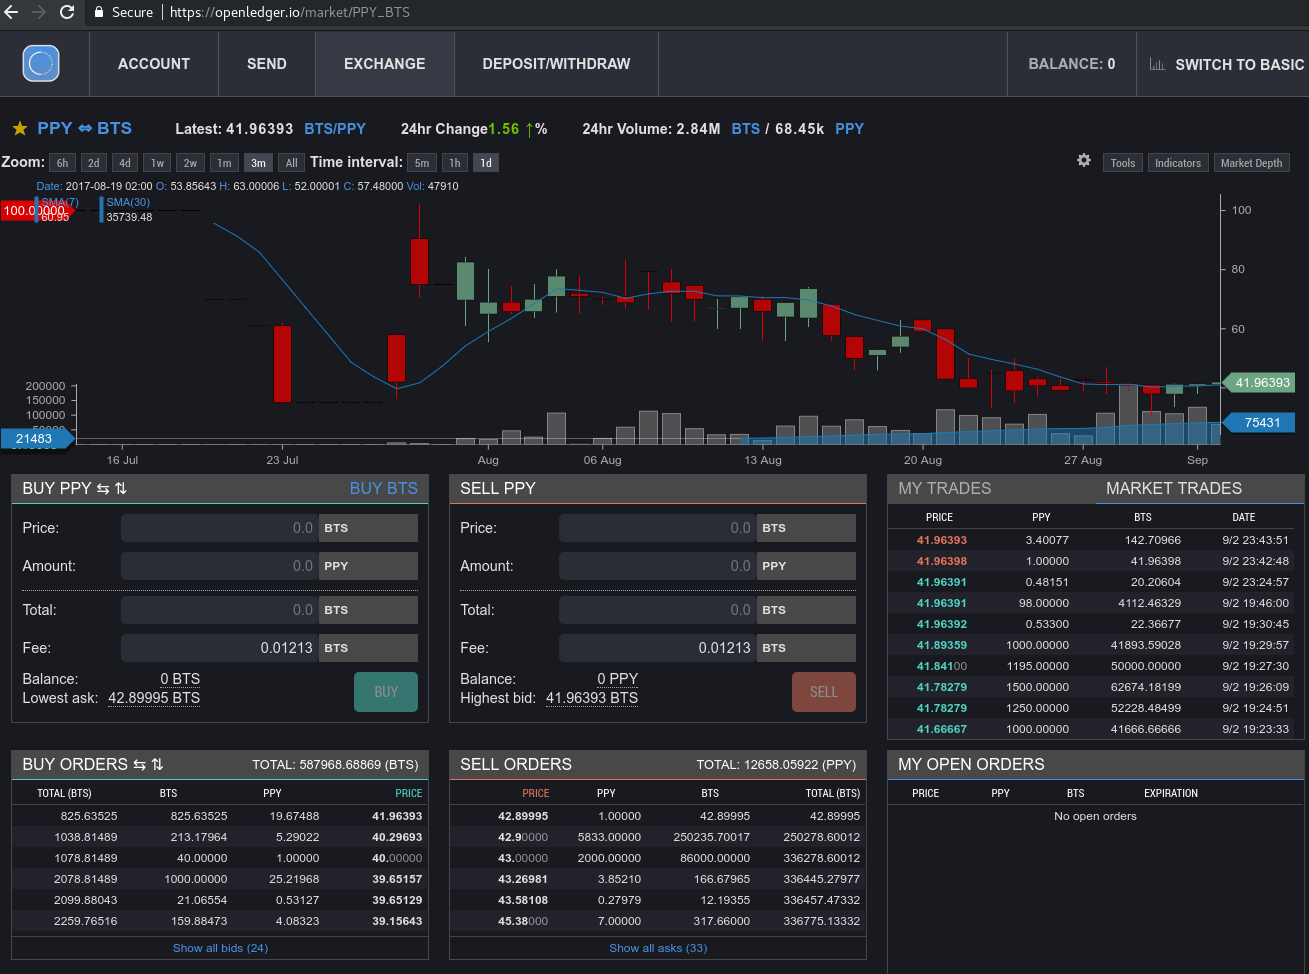Click the BALANCE: 0 header item
Screen dimensions: 1309x974
tap(1071, 64)
